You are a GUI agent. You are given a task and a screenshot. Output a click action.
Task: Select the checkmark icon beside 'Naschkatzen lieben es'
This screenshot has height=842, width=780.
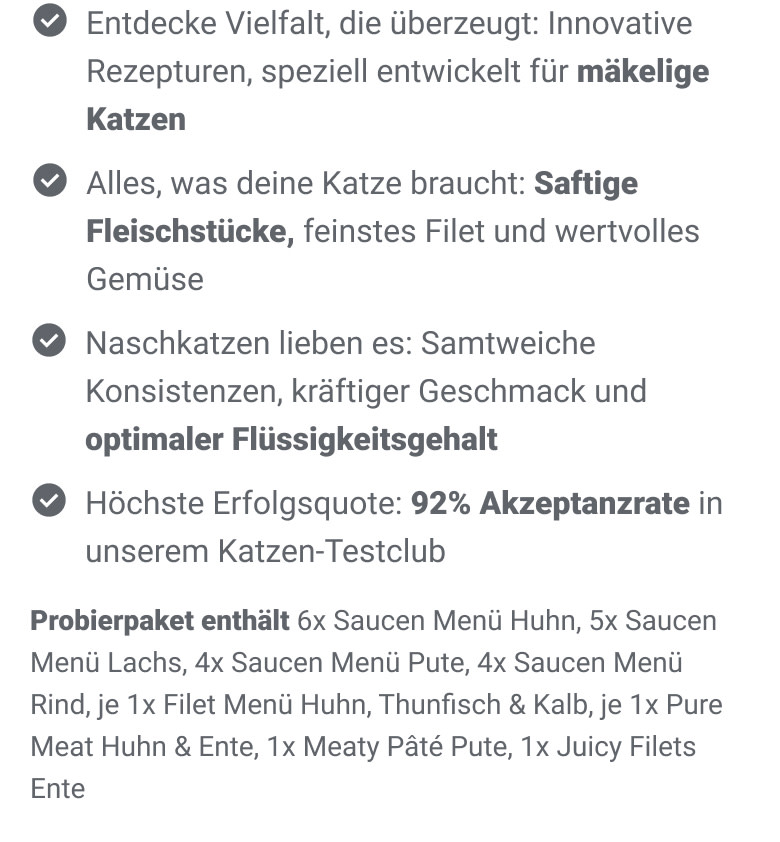pos(49,340)
